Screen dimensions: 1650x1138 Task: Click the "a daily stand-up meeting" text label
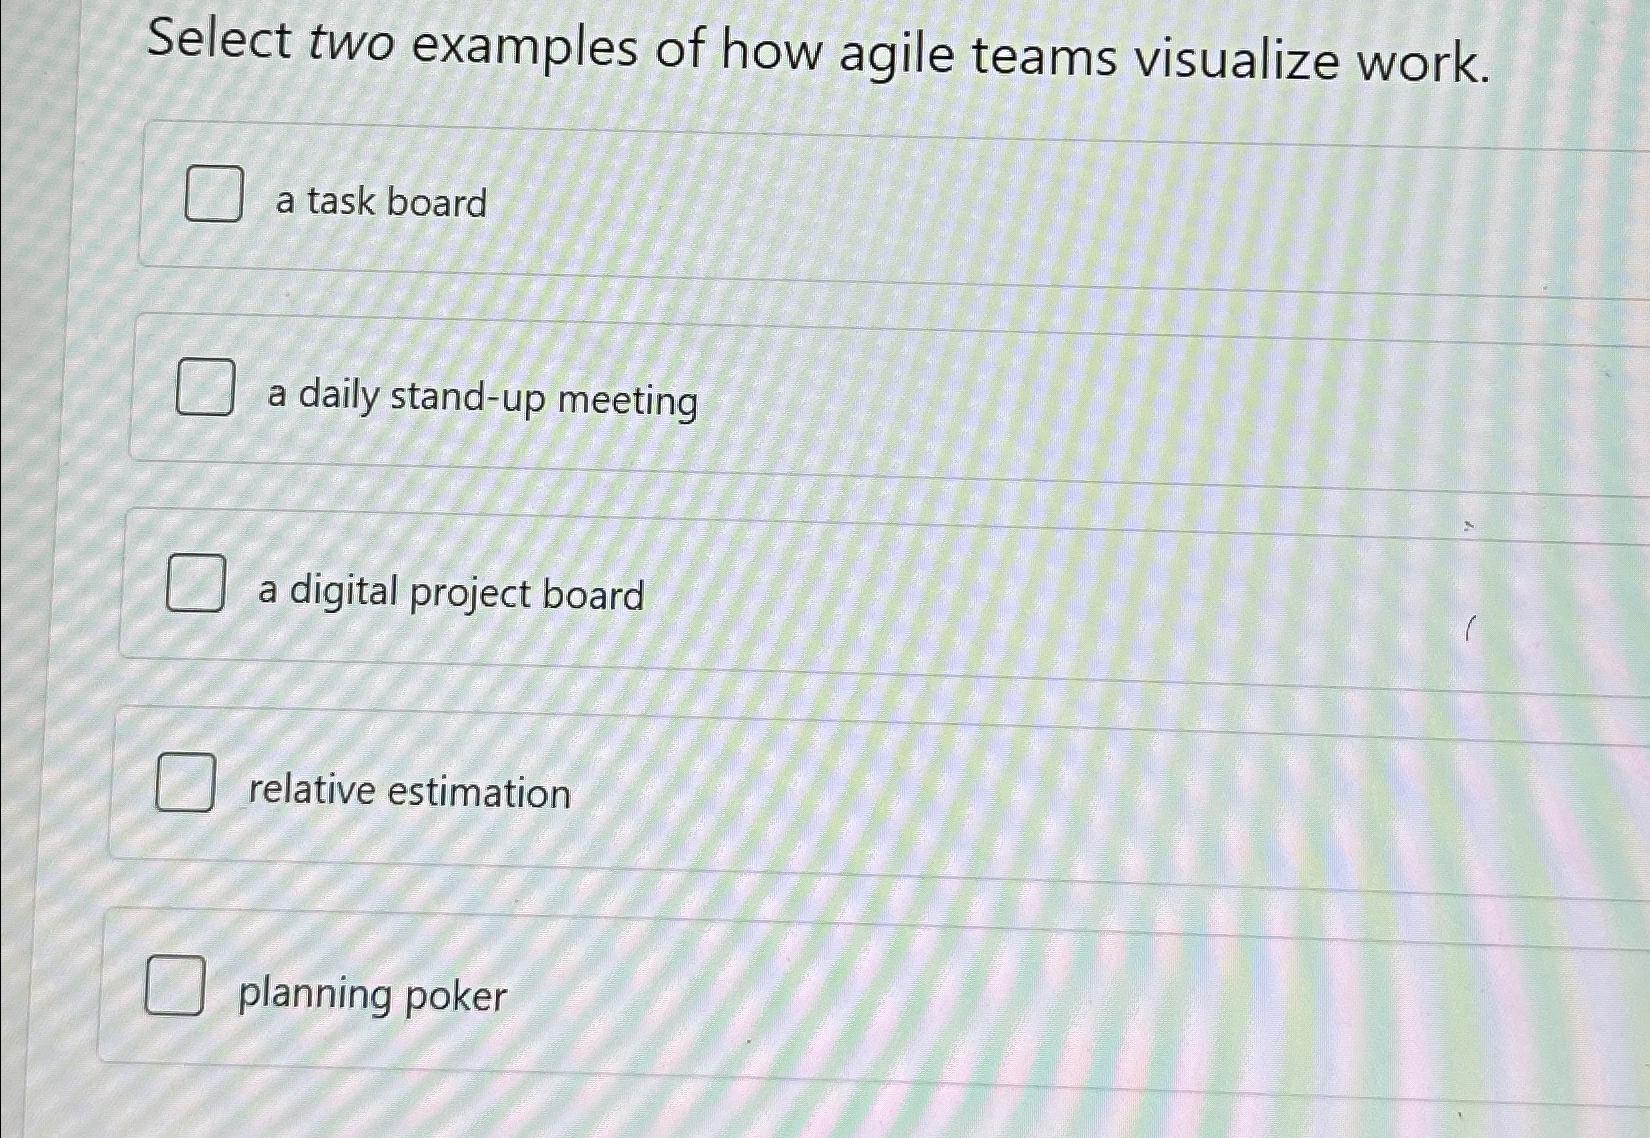tap(482, 399)
